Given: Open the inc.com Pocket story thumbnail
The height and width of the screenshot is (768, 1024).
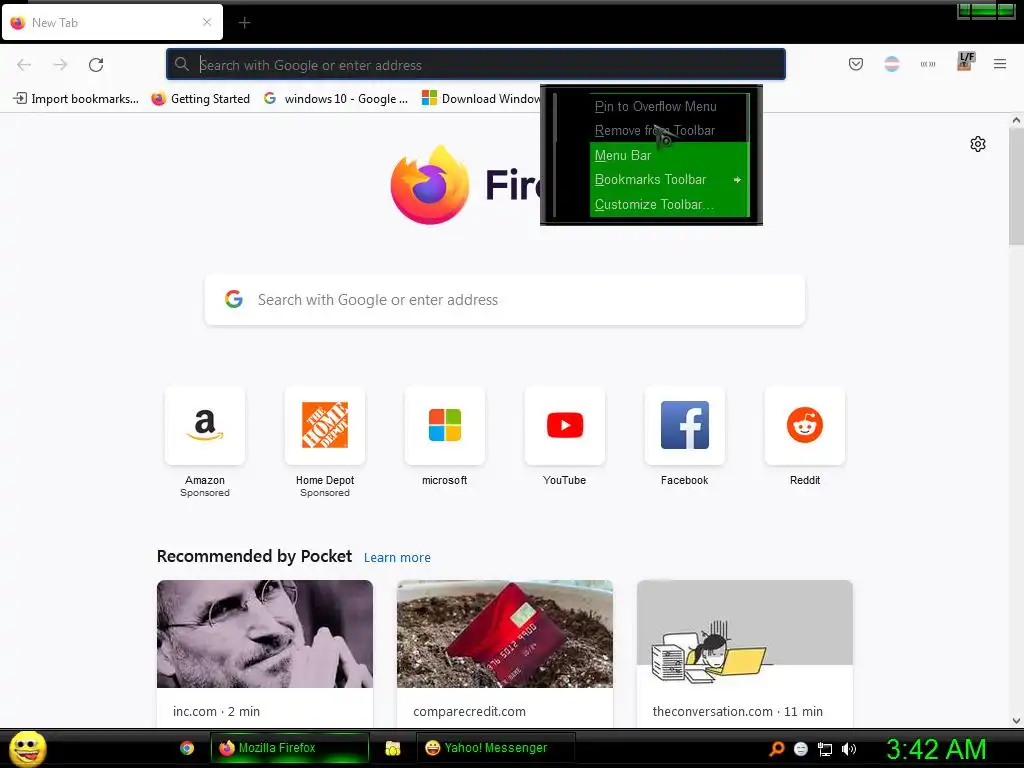Looking at the screenshot, I should [x=264, y=633].
